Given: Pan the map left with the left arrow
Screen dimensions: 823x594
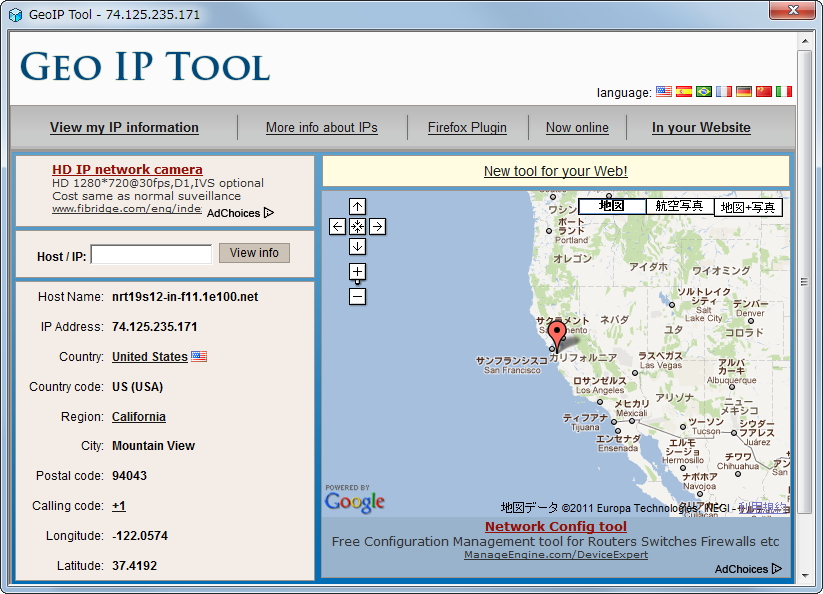Looking at the screenshot, I should click(337, 226).
